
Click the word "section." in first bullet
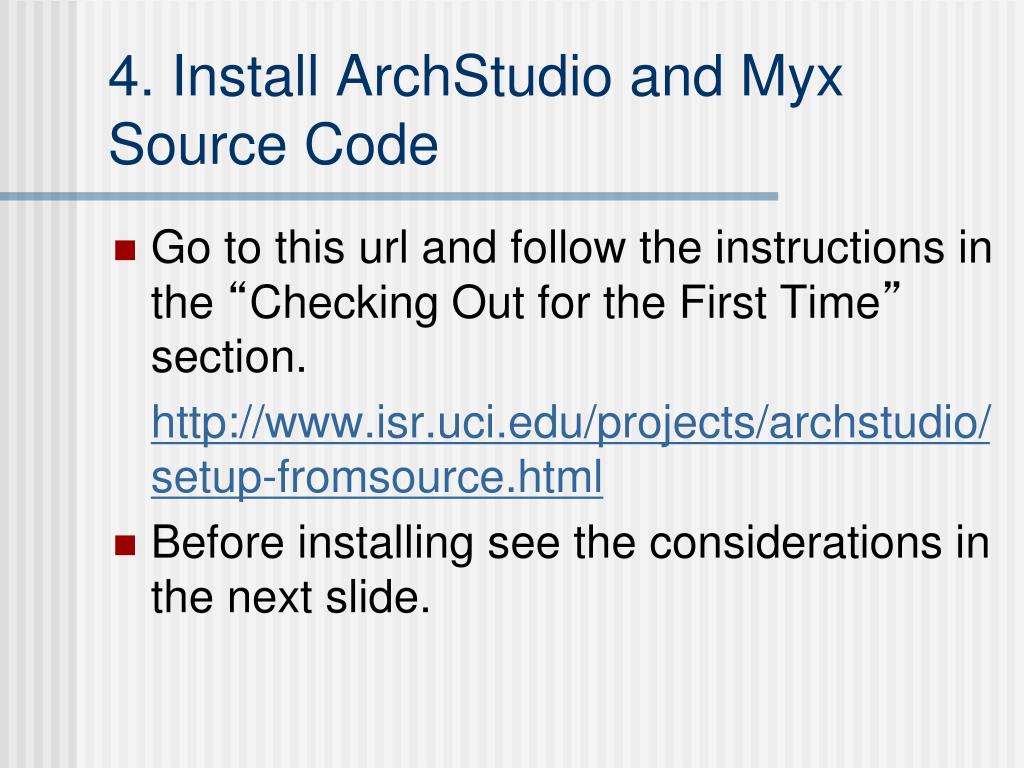coord(229,358)
